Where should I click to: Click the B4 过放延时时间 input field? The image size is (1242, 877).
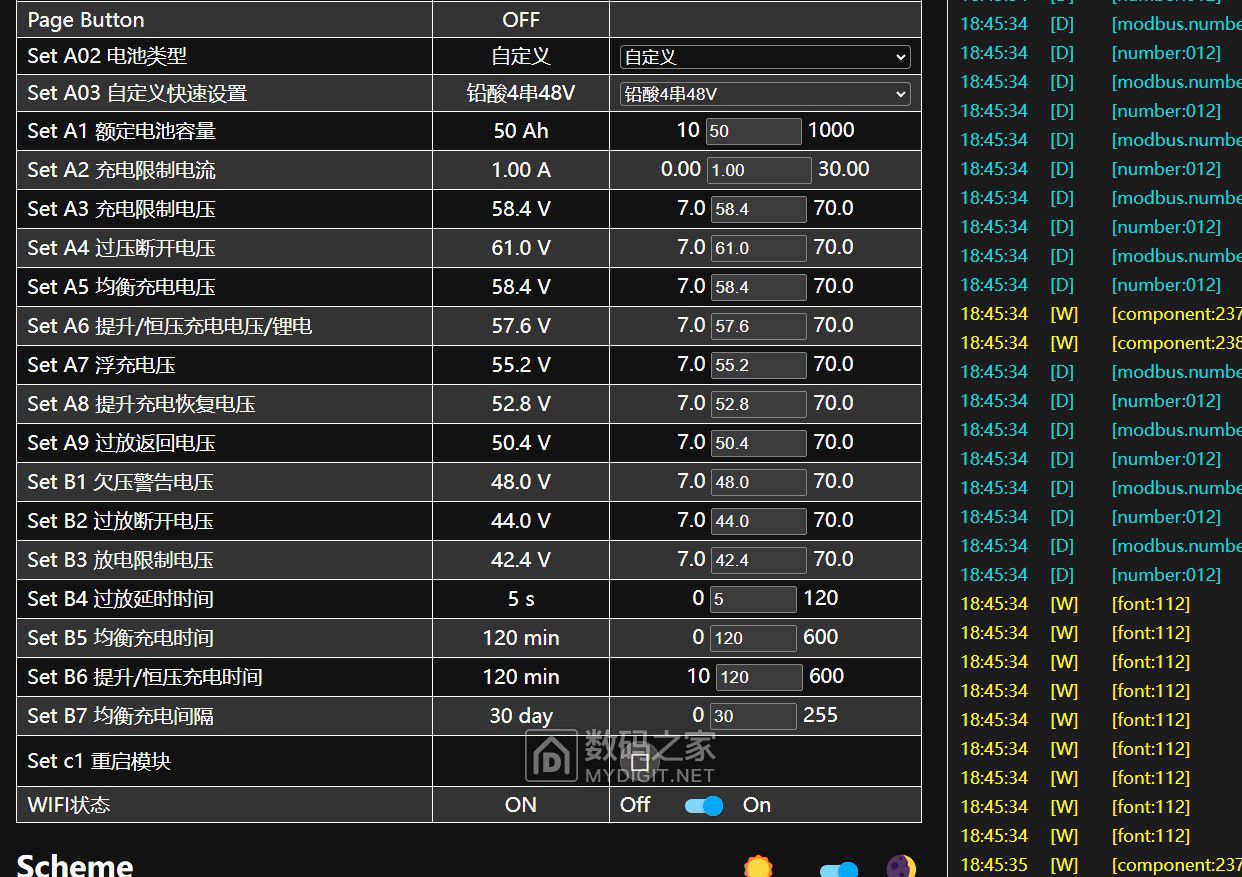point(752,599)
